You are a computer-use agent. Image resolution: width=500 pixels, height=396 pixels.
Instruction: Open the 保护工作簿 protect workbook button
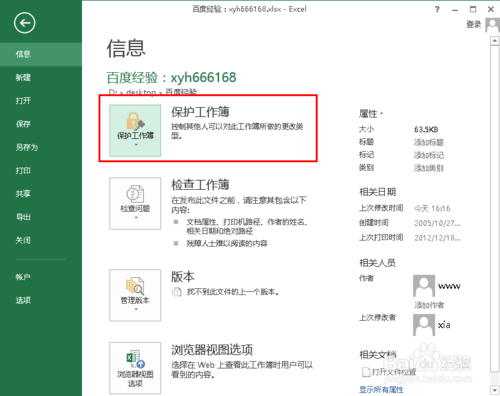pyautogui.click(x=135, y=130)
